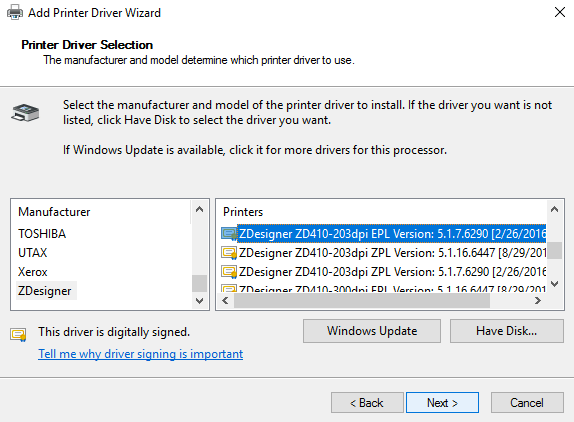The height and width of the screenshot is (422, 574).
Task: Click Manufacturer list scroll up arrow
Action: tap(200, 209)
